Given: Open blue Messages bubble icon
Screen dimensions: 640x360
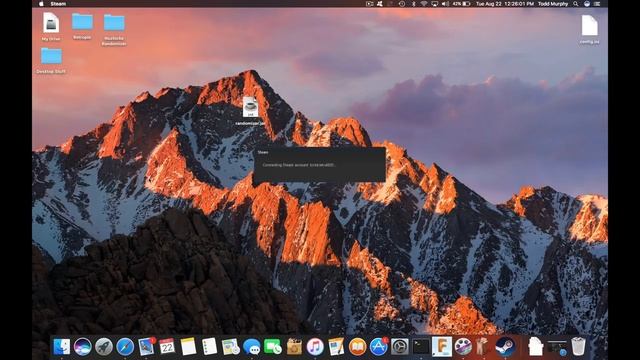Looking at the screenshot, I should 252,347.
